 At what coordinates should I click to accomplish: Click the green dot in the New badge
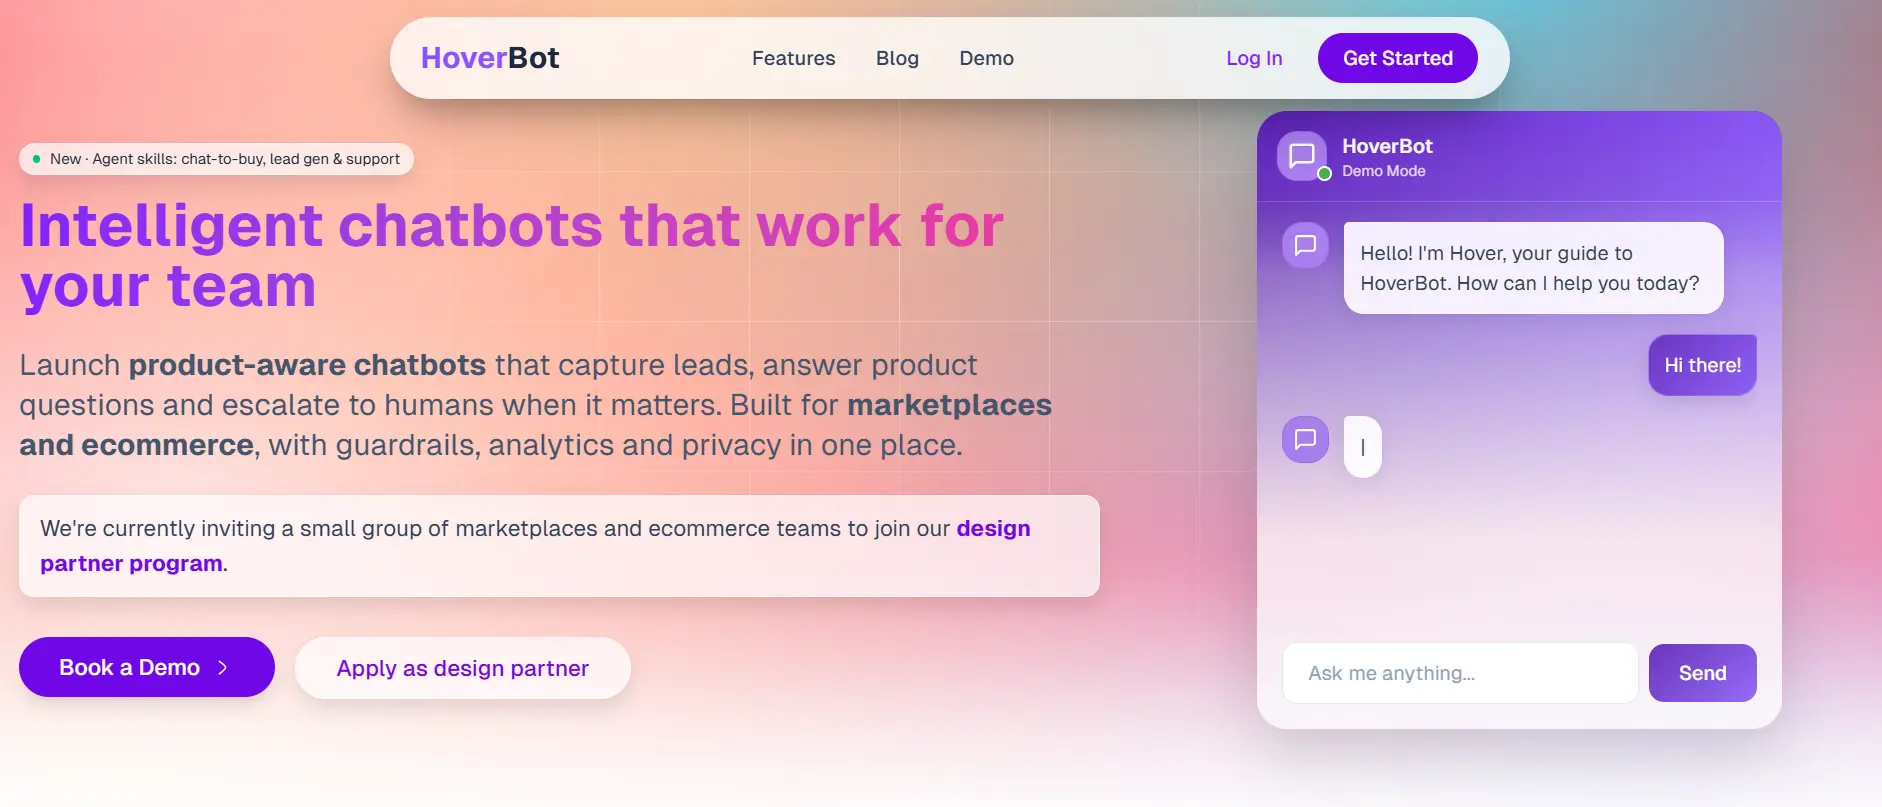pos(37,159)
